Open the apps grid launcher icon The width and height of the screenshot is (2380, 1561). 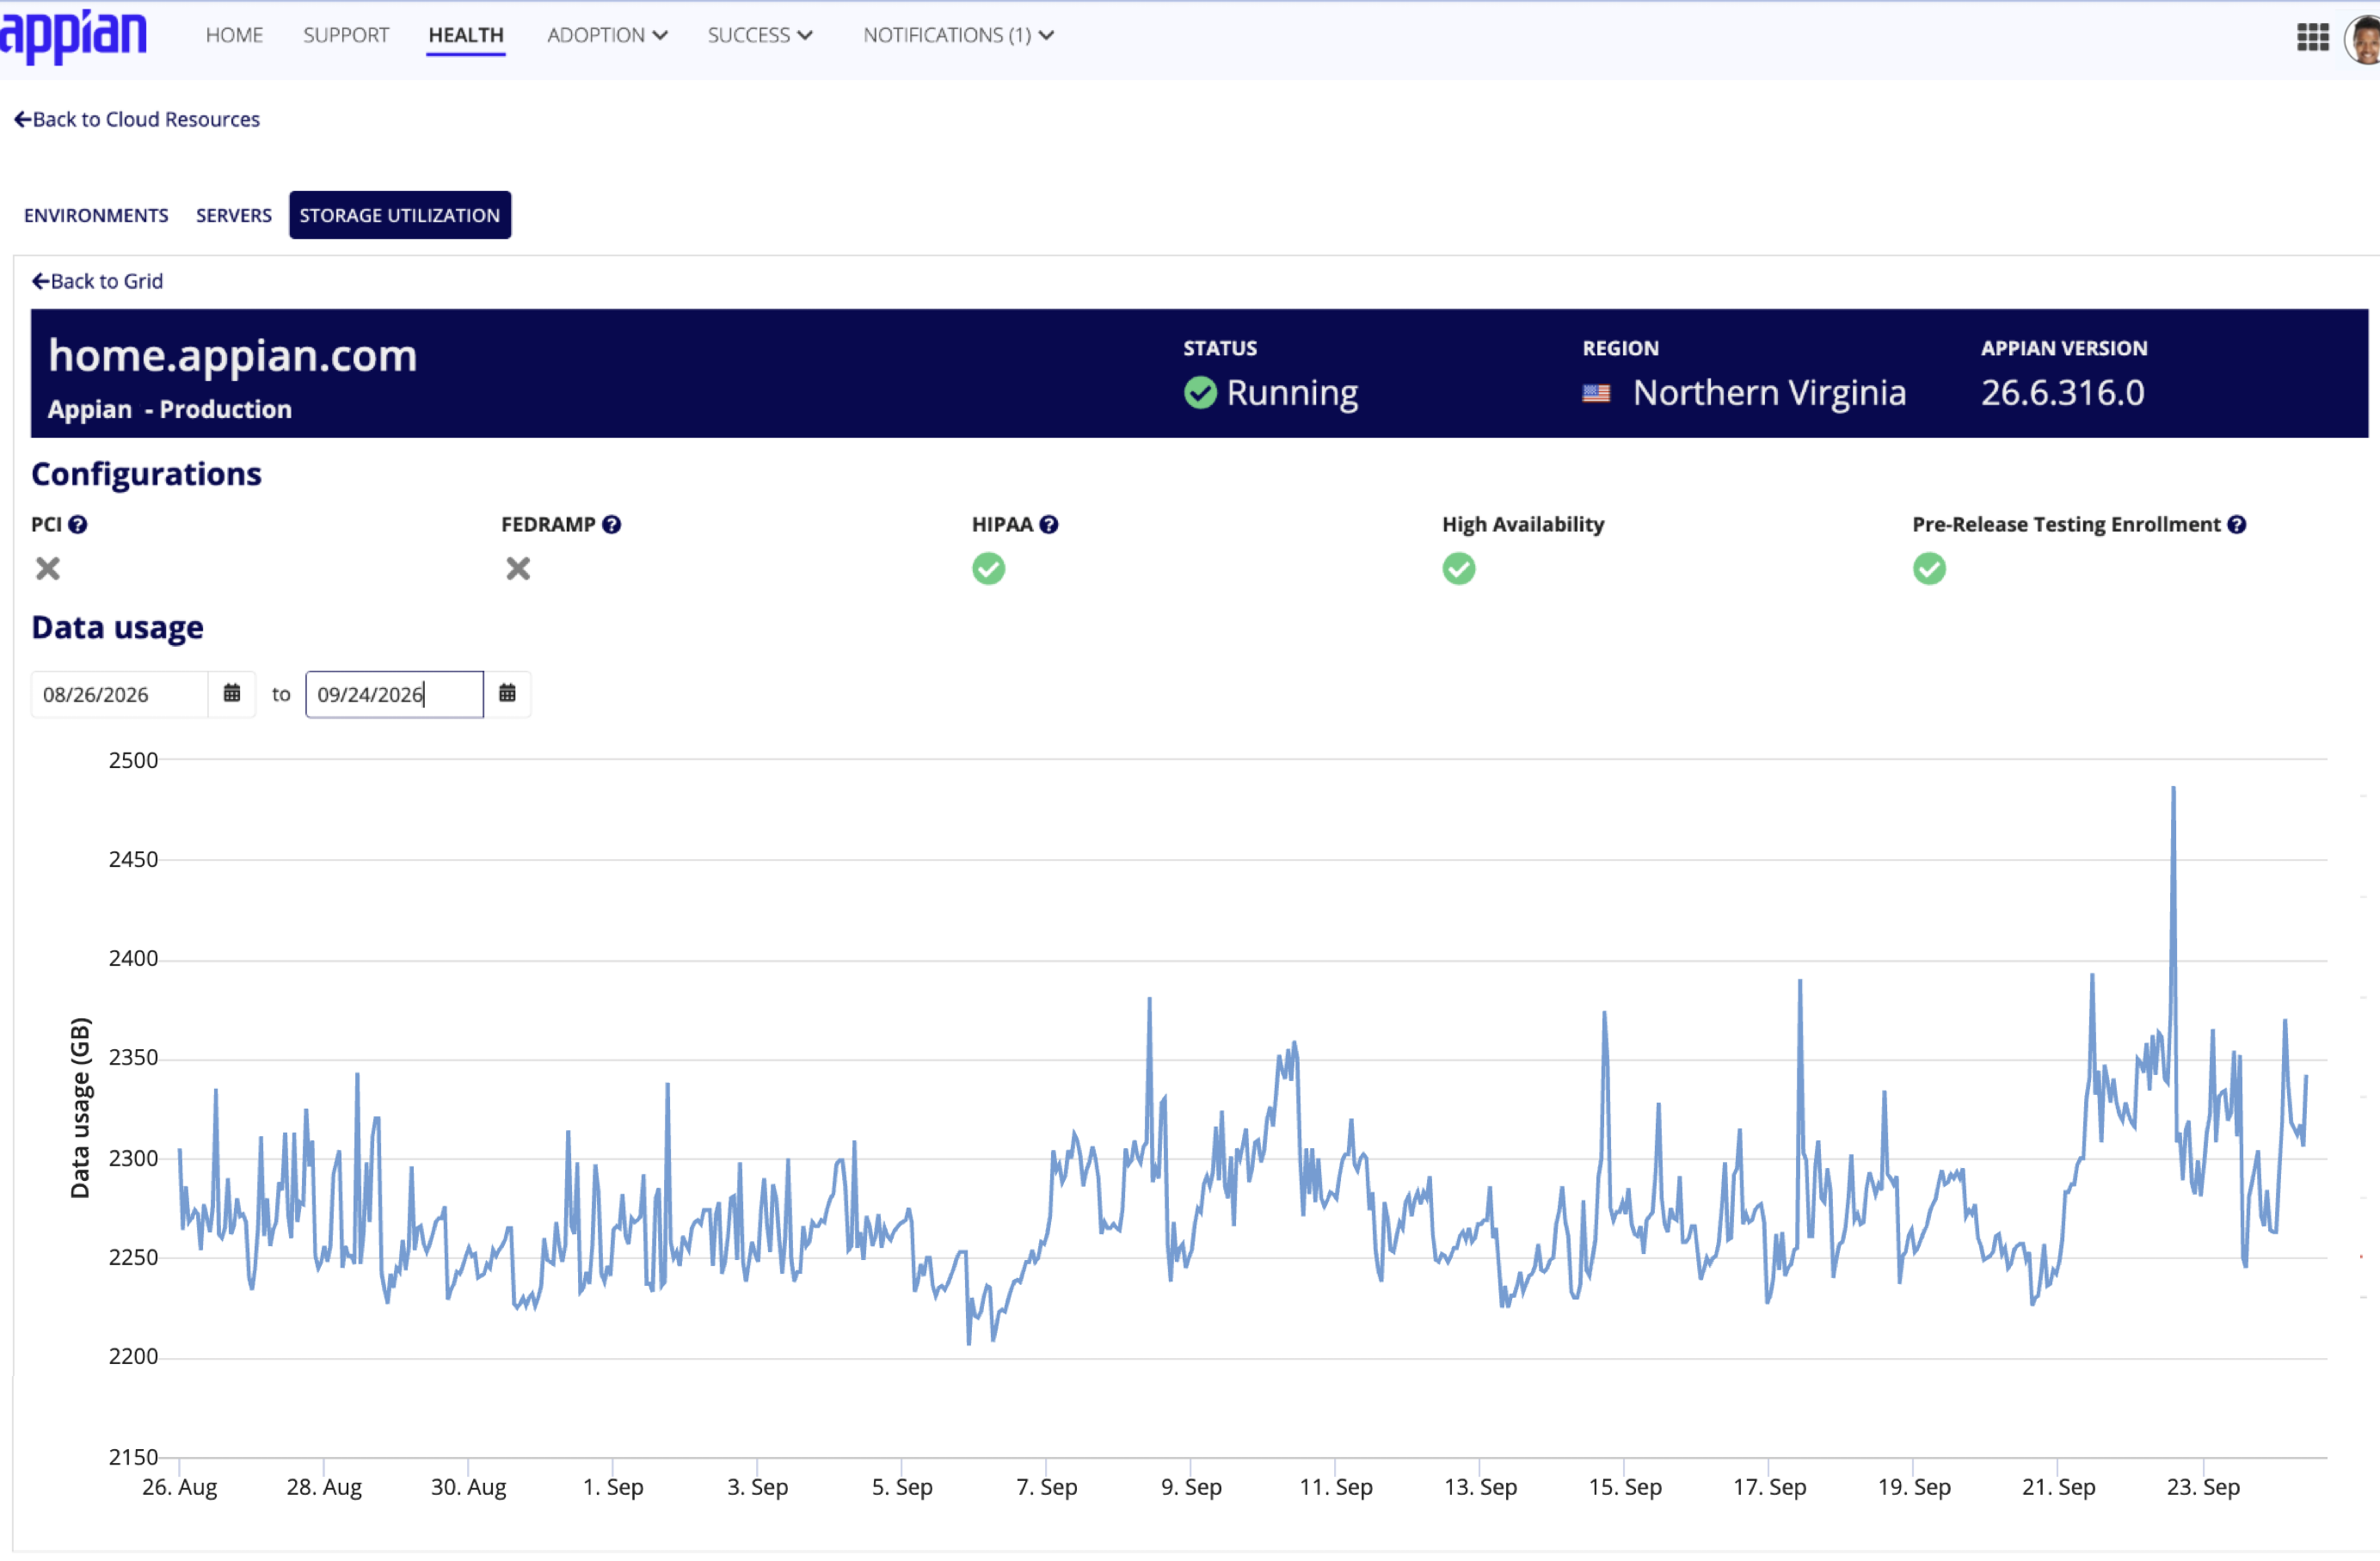point(2312,37)
